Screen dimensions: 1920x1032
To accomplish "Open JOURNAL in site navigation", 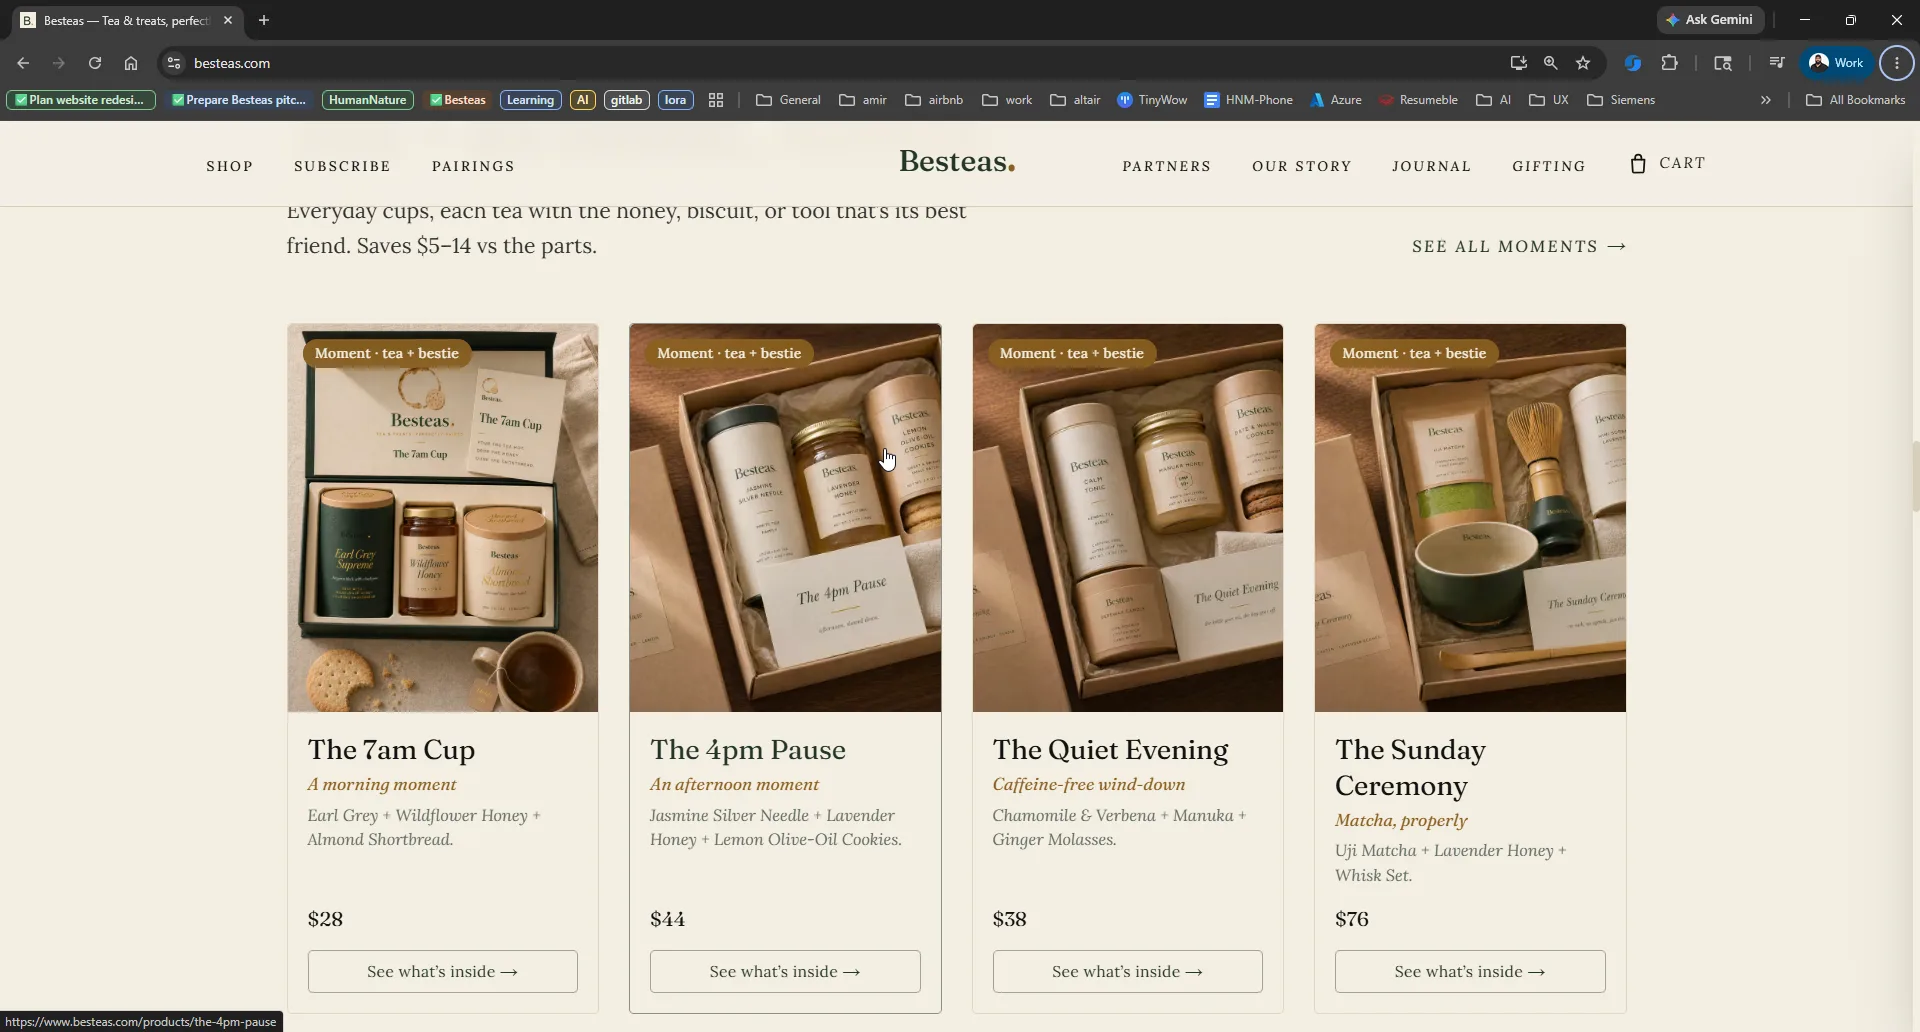I will click(1431, 166).
